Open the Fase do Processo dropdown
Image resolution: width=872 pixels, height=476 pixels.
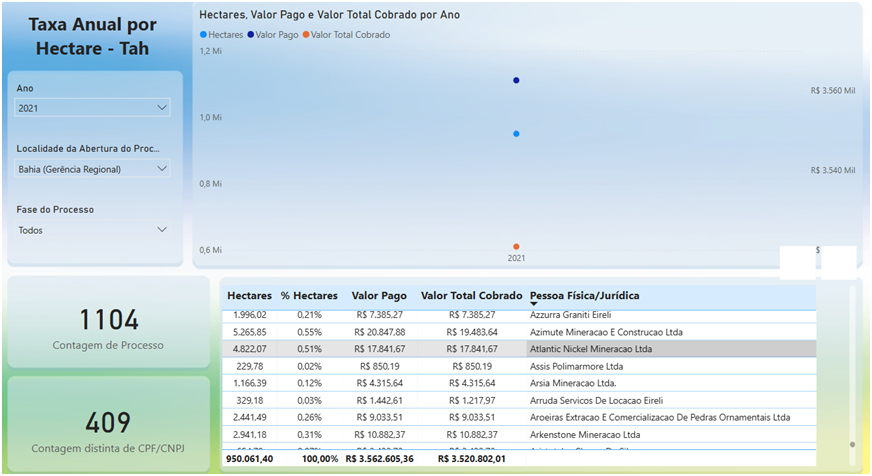93,230
